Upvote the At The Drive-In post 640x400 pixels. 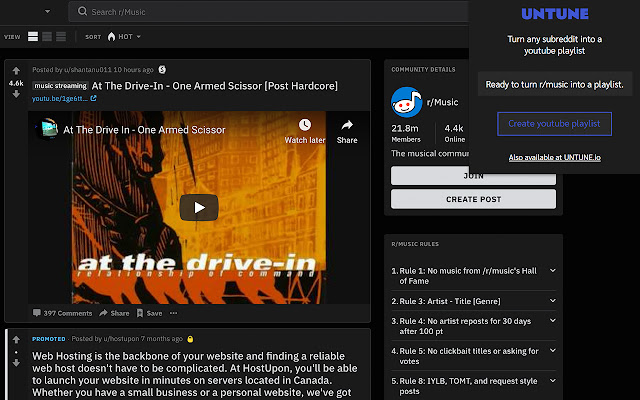point(16,71)
